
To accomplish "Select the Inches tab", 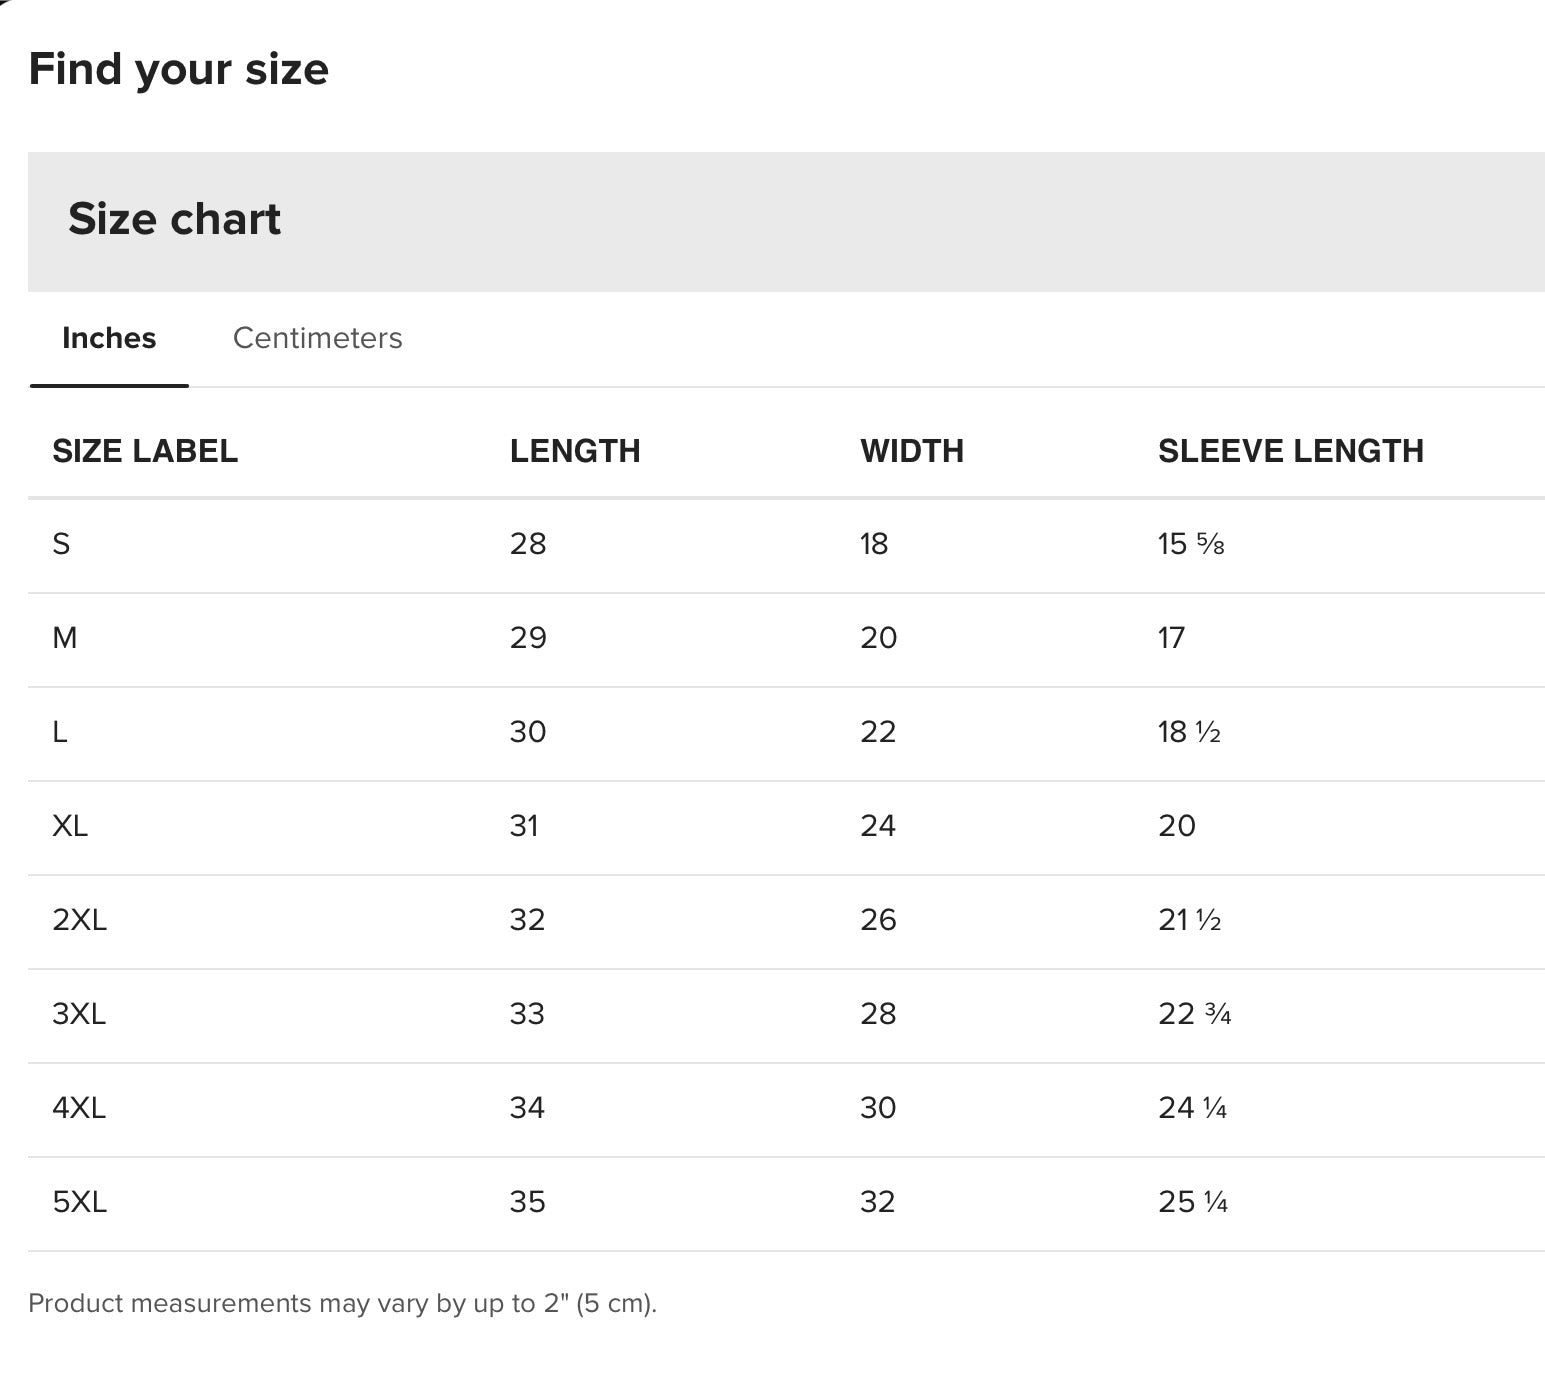I will coord(109,338).
